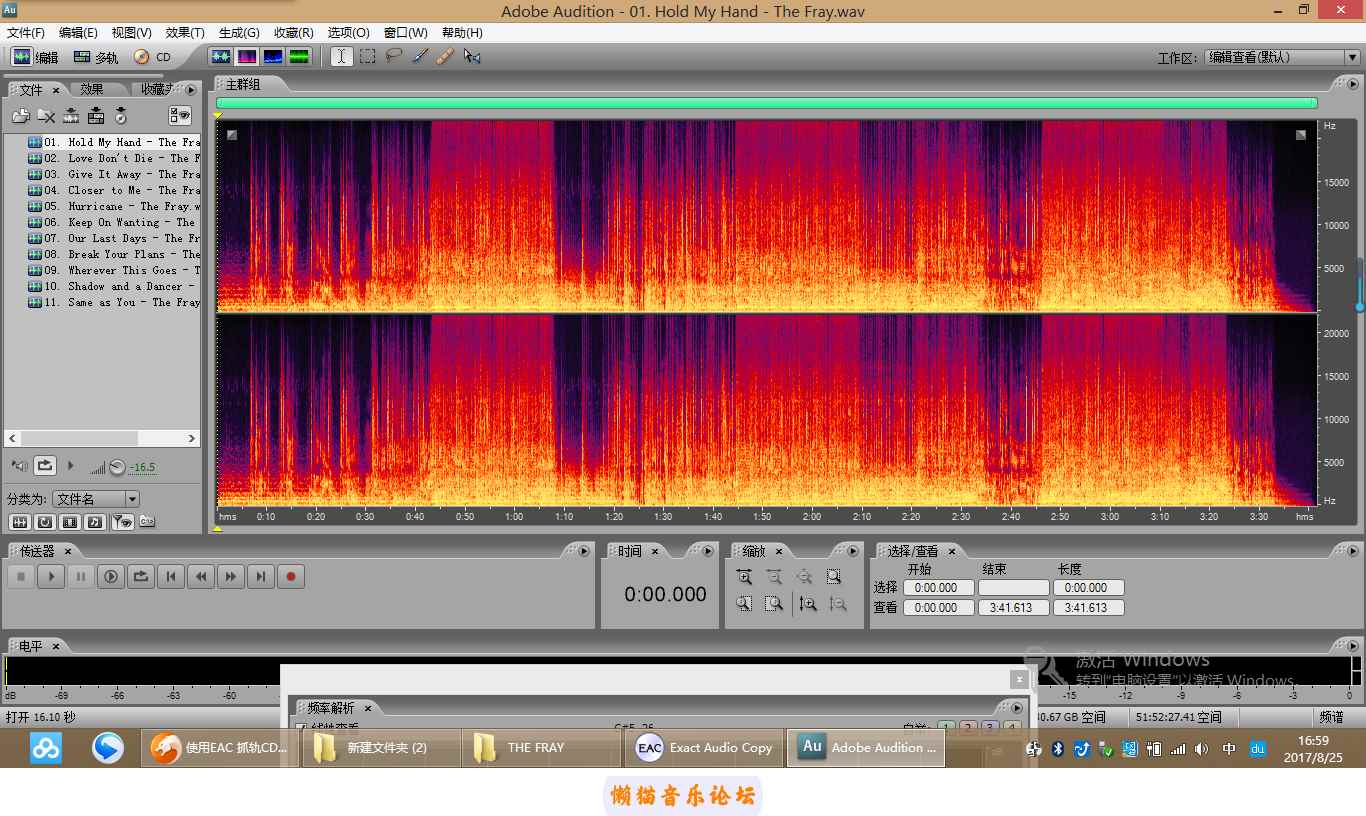This screenshot has height=816, width=1366.
Task: Click Edit File icon in Files panel
Action: point(71,116)
